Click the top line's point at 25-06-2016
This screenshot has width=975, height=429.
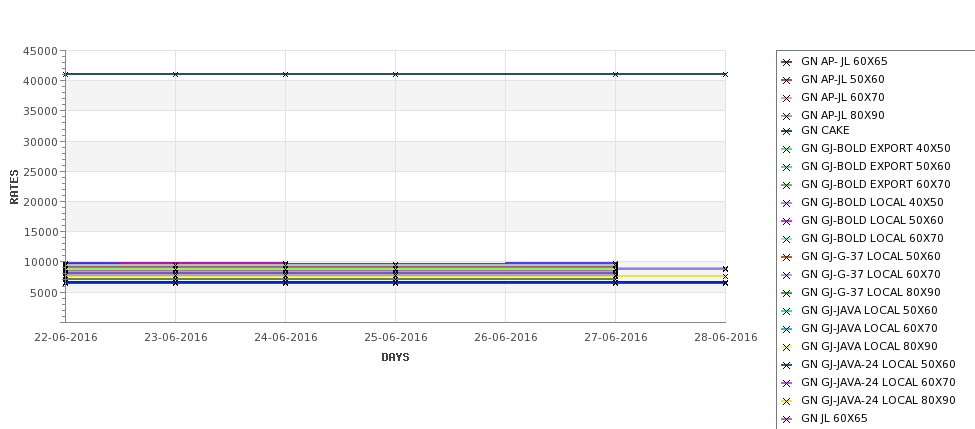pyautogui.click(x=395, y=75)
